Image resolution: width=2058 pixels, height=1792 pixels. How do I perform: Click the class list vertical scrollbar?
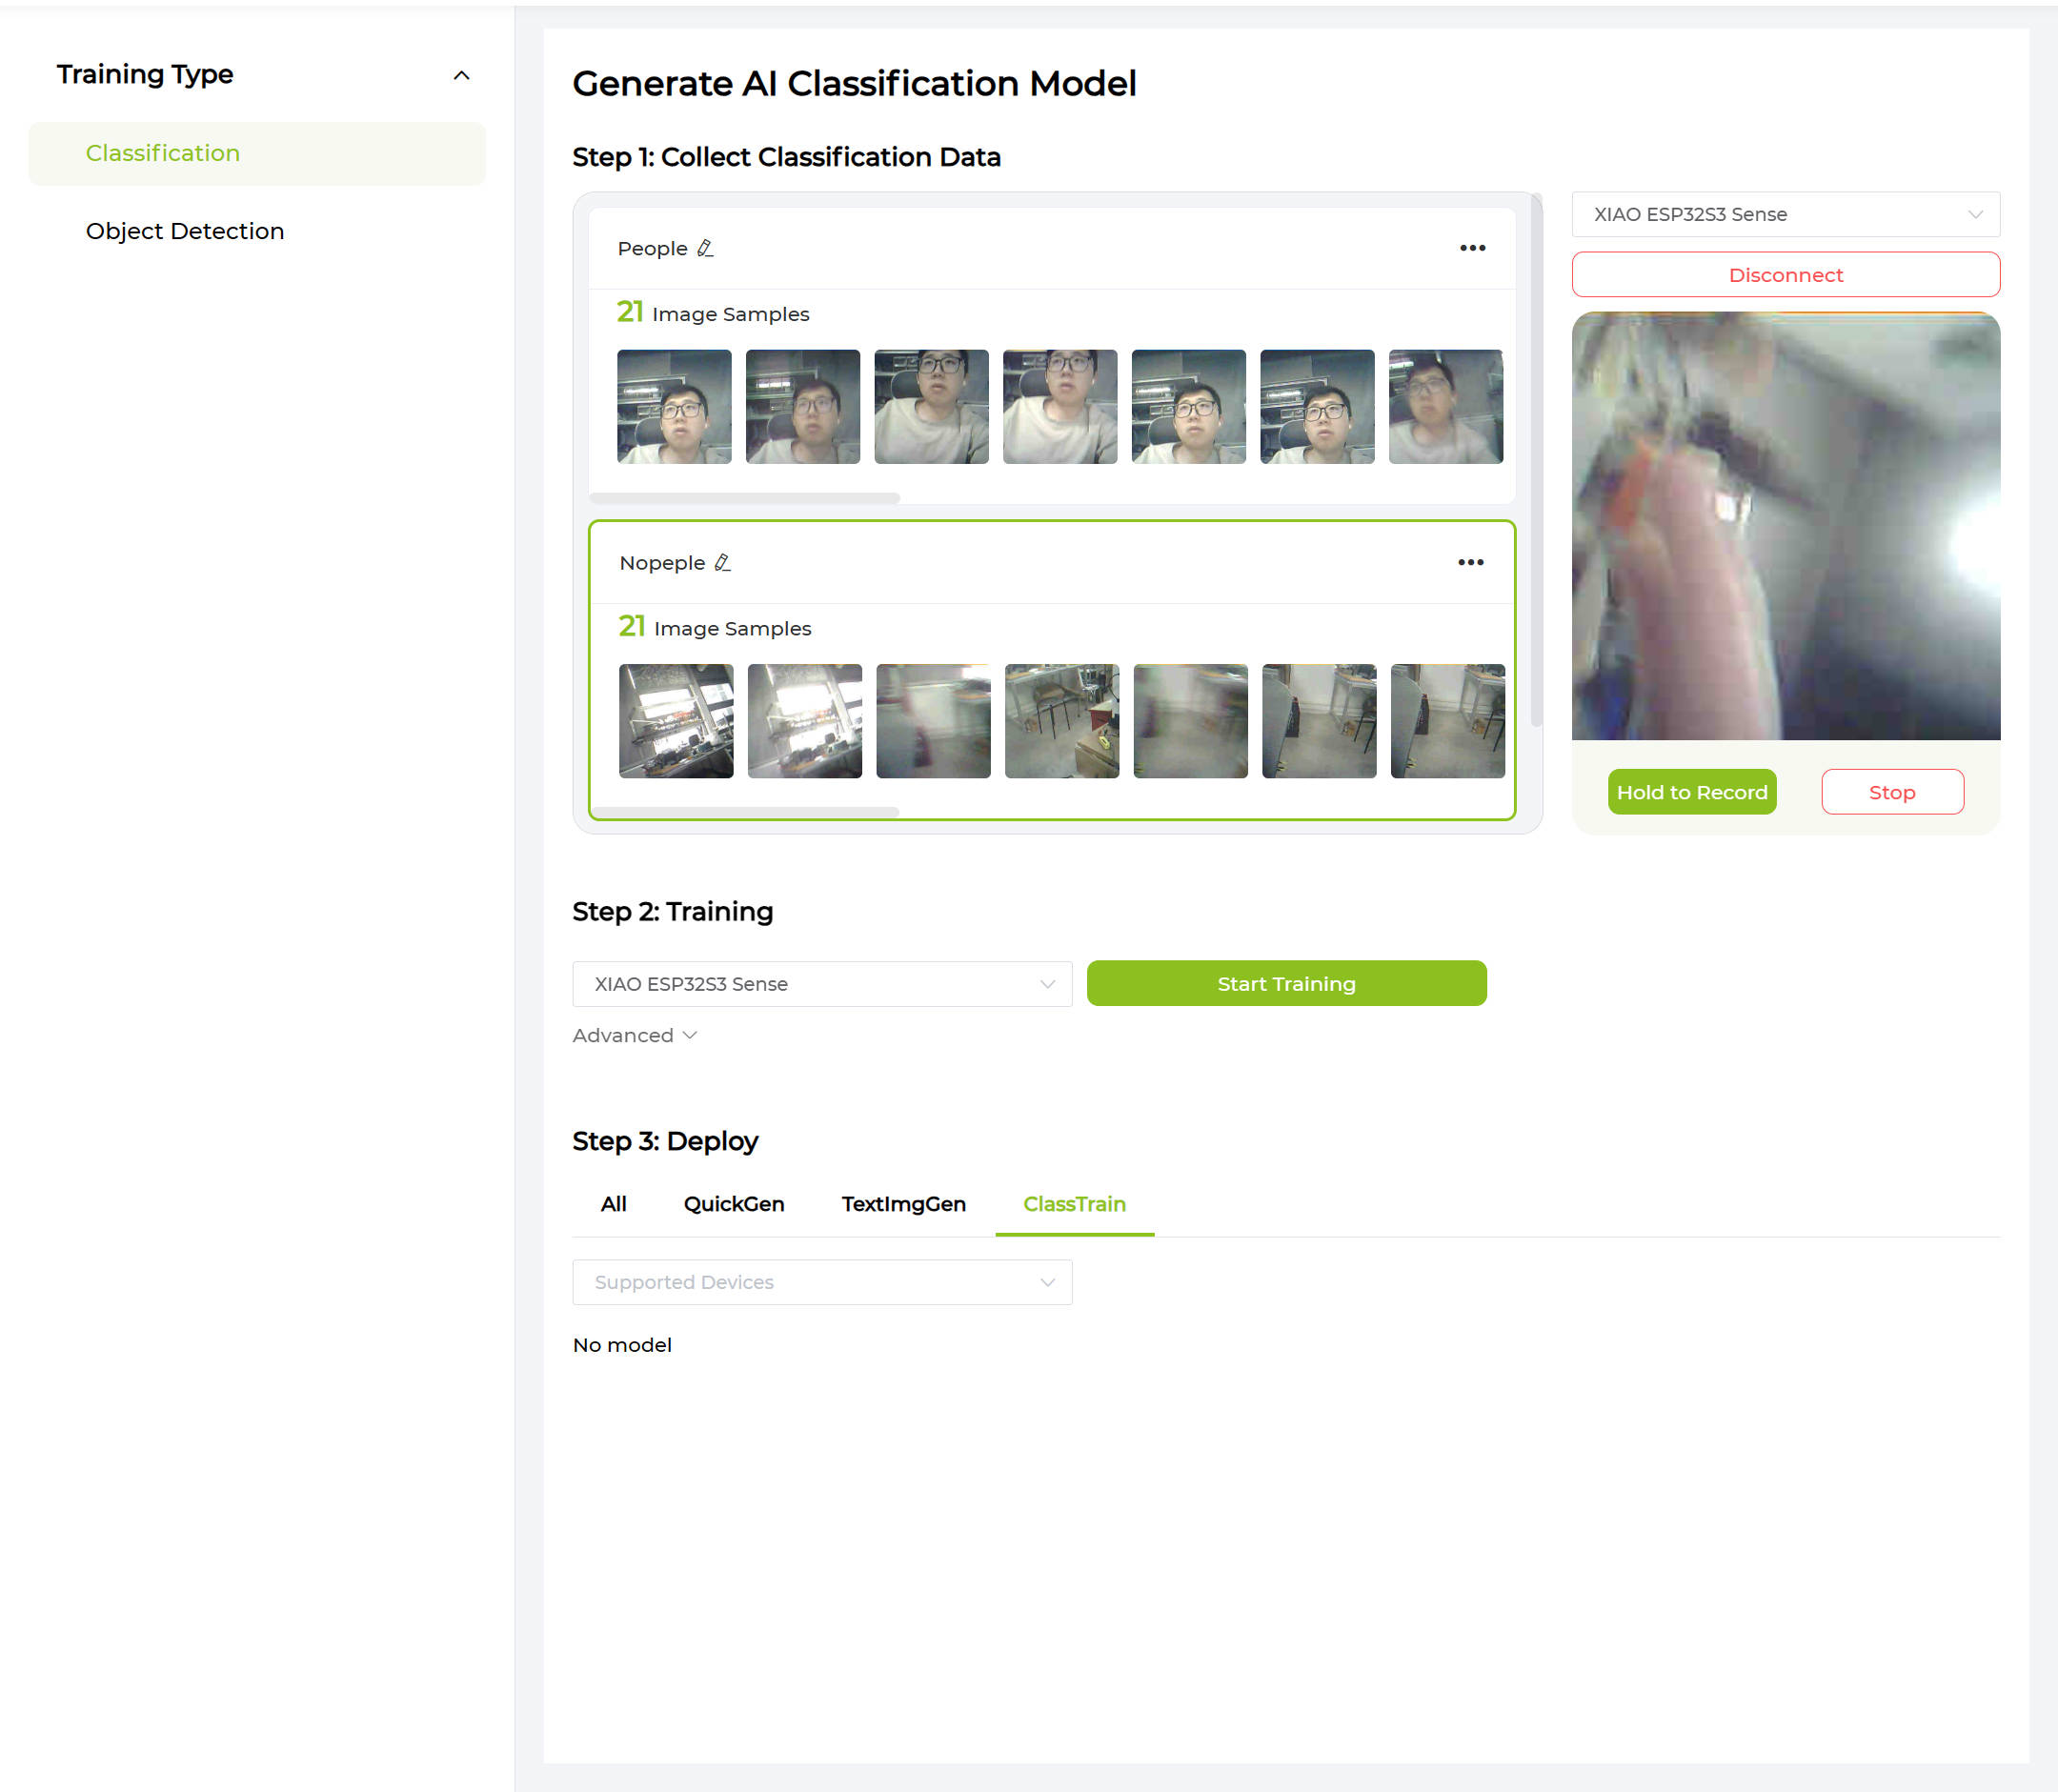[1536, 461]
